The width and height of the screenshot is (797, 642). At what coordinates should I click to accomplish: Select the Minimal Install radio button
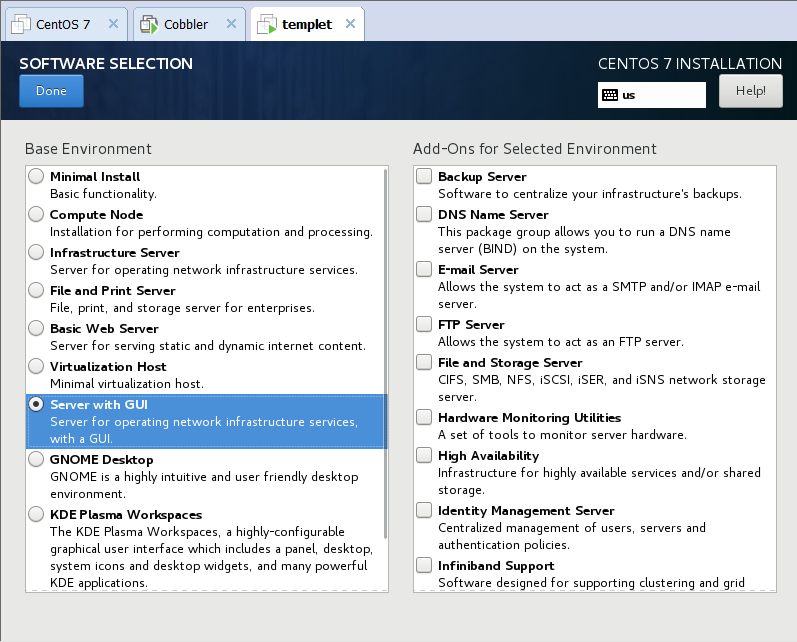pos(36,176)
